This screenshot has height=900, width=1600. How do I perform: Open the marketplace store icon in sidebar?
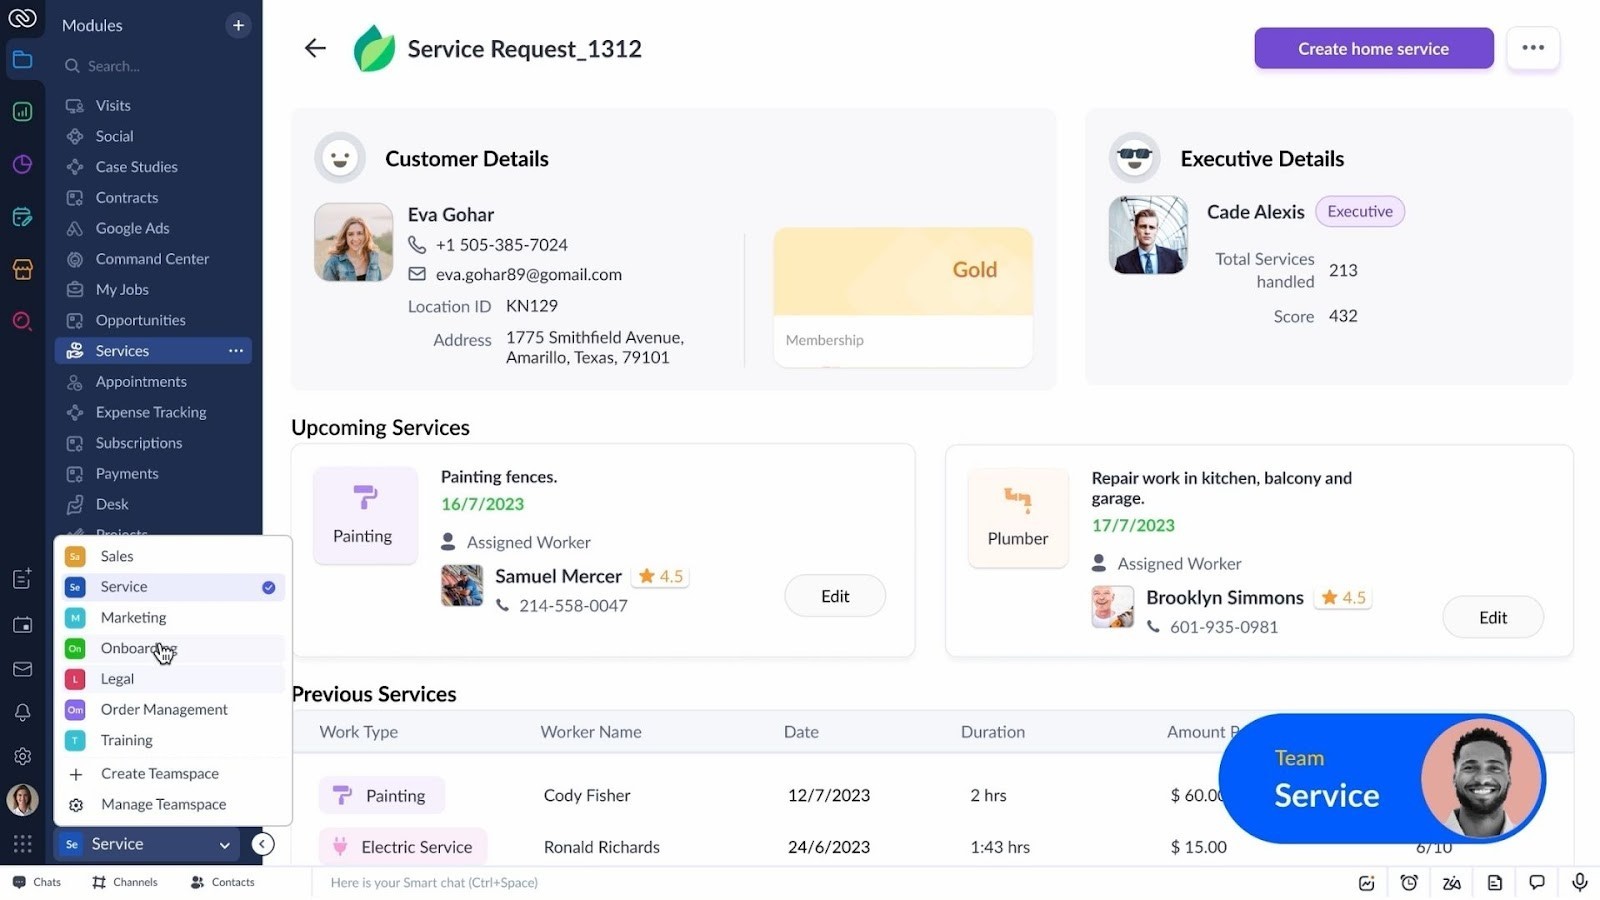(22, 268)
